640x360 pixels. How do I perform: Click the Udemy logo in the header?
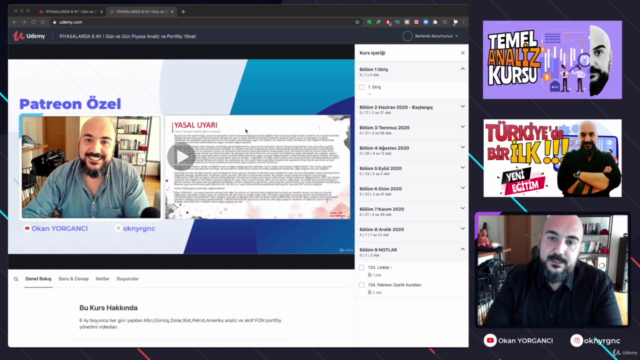tap(29, 36)
